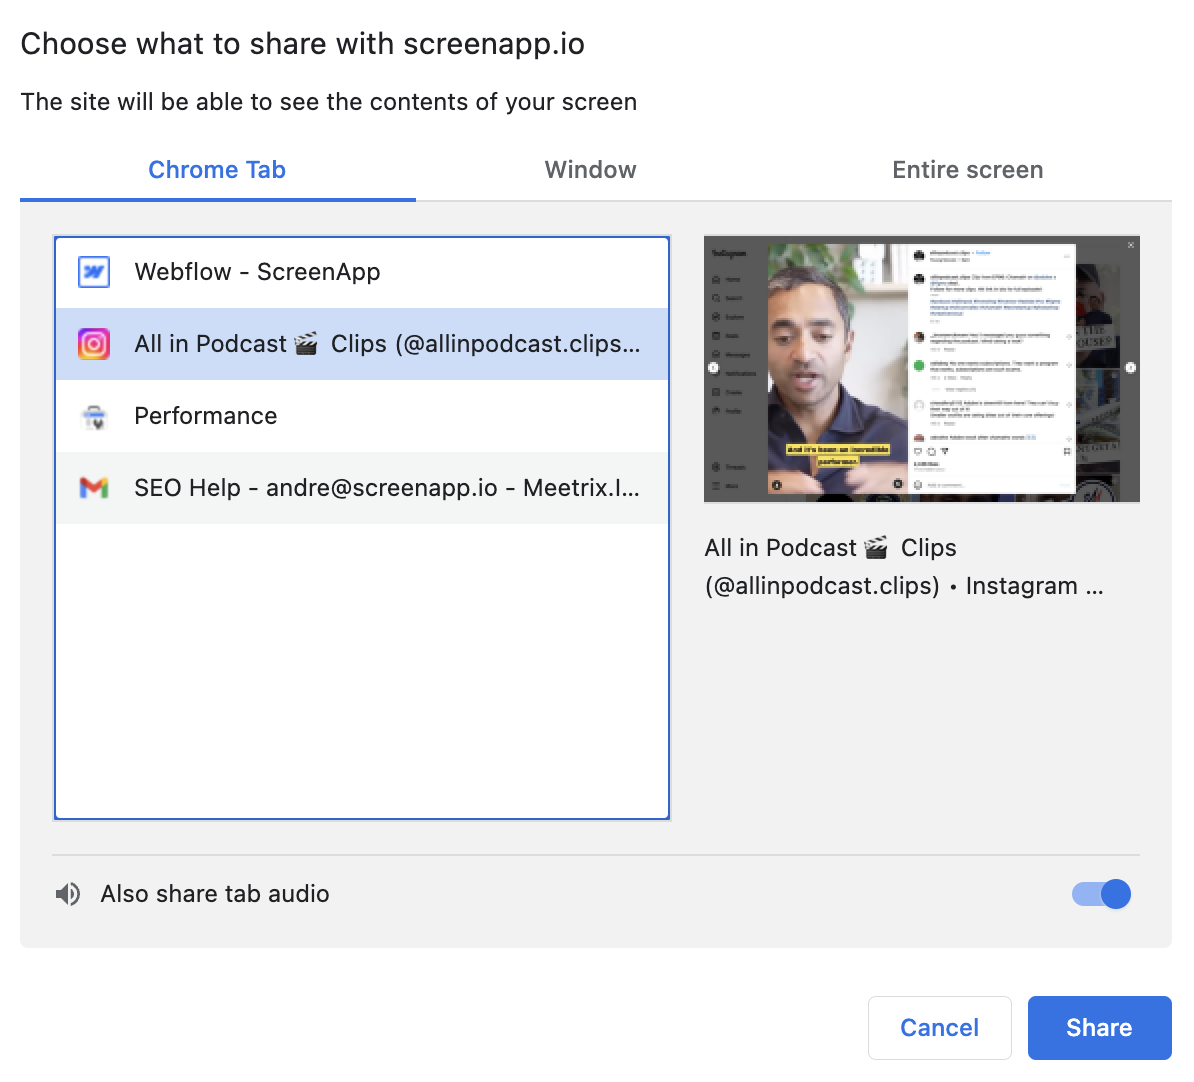Click the Cancel button
The height and width of the screenshot is (1082, 1194).
coord(940,1028)
